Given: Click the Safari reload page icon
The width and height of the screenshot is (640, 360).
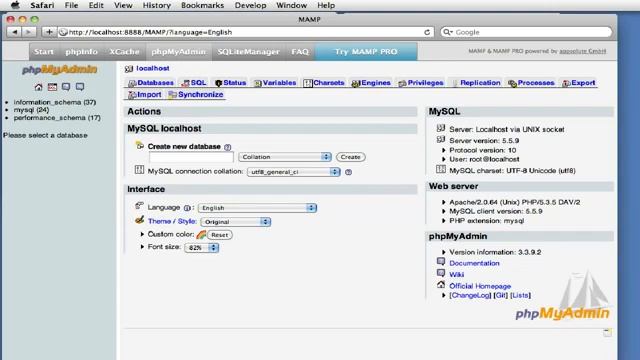Looking at the screenshot, I should [x=427, y=32].
